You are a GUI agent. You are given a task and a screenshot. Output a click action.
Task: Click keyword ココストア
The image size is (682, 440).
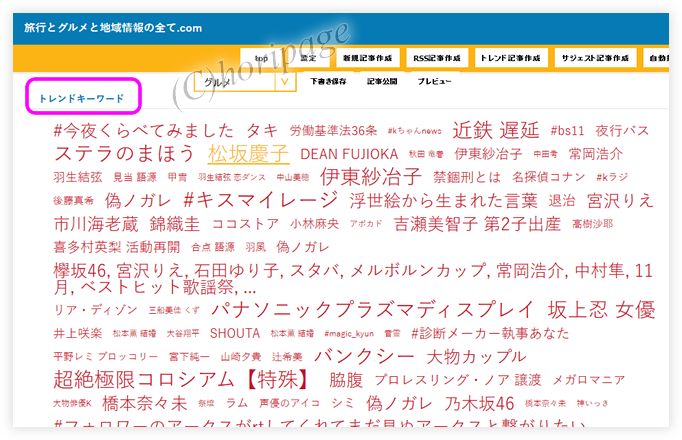click(245, 224)
